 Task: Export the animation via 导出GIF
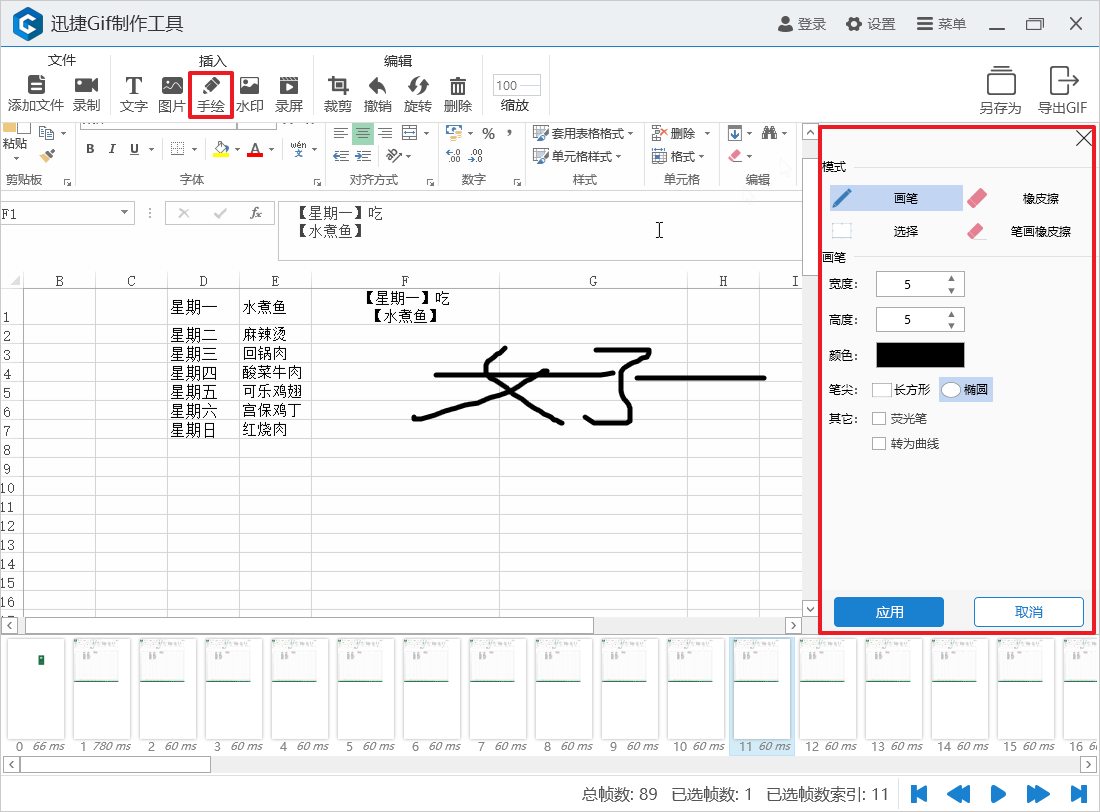[1063, 88]
